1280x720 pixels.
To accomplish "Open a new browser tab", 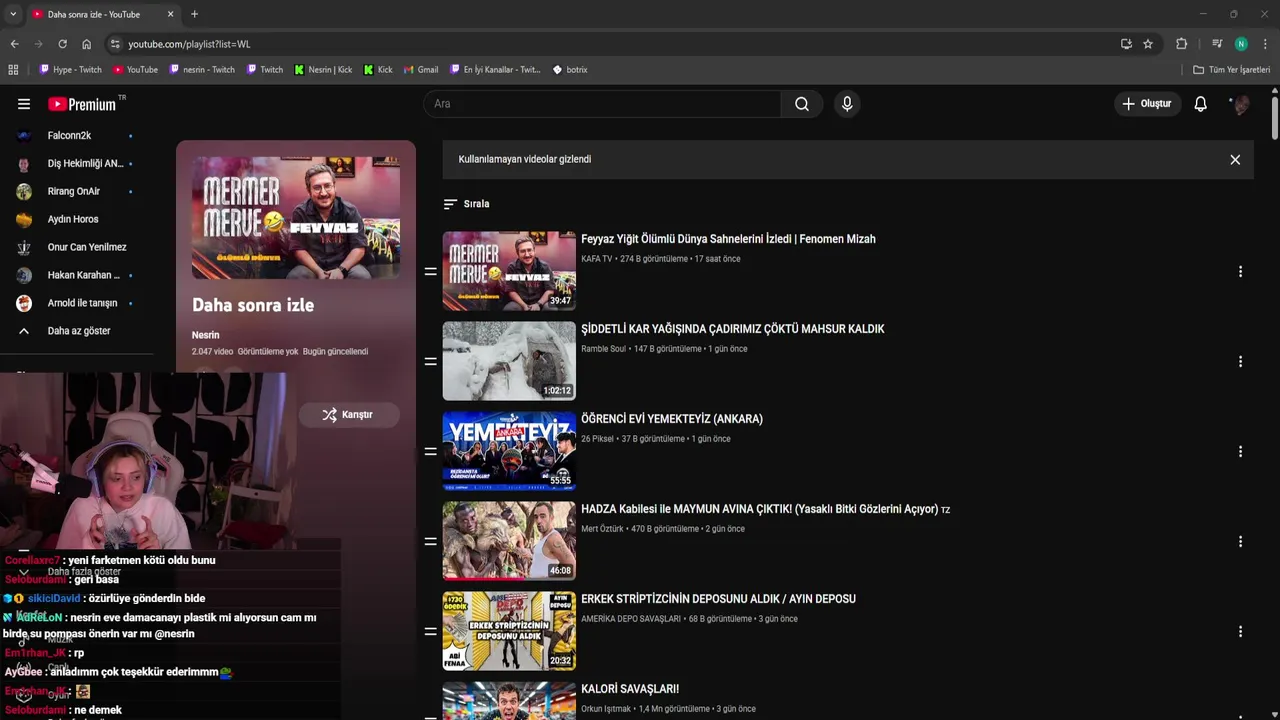I will click(194, 14).
